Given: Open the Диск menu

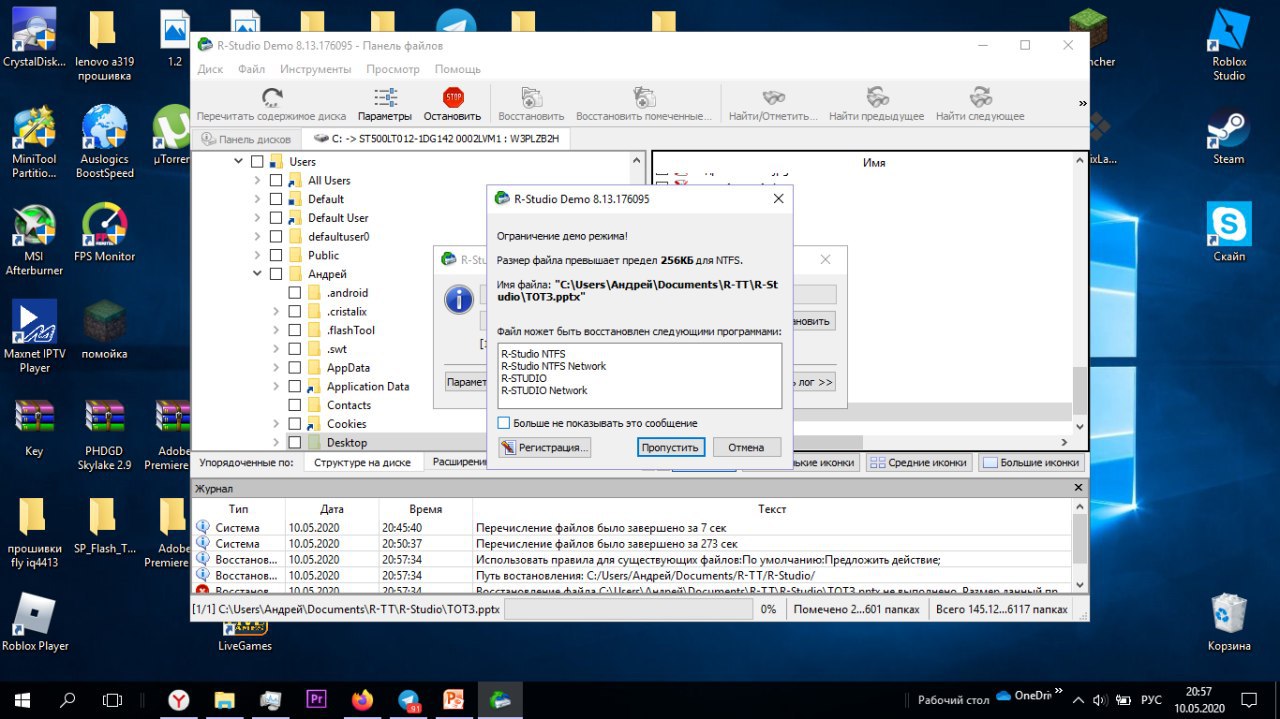Looking at the screenshot, I should click(x=210, y=69).
